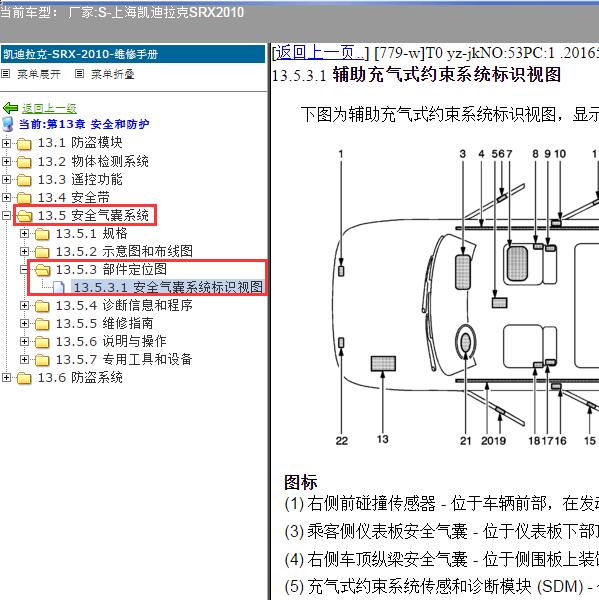
Task: Expand the 13.5.2 示意图和布线图 node
Action: tap(24, 251)
